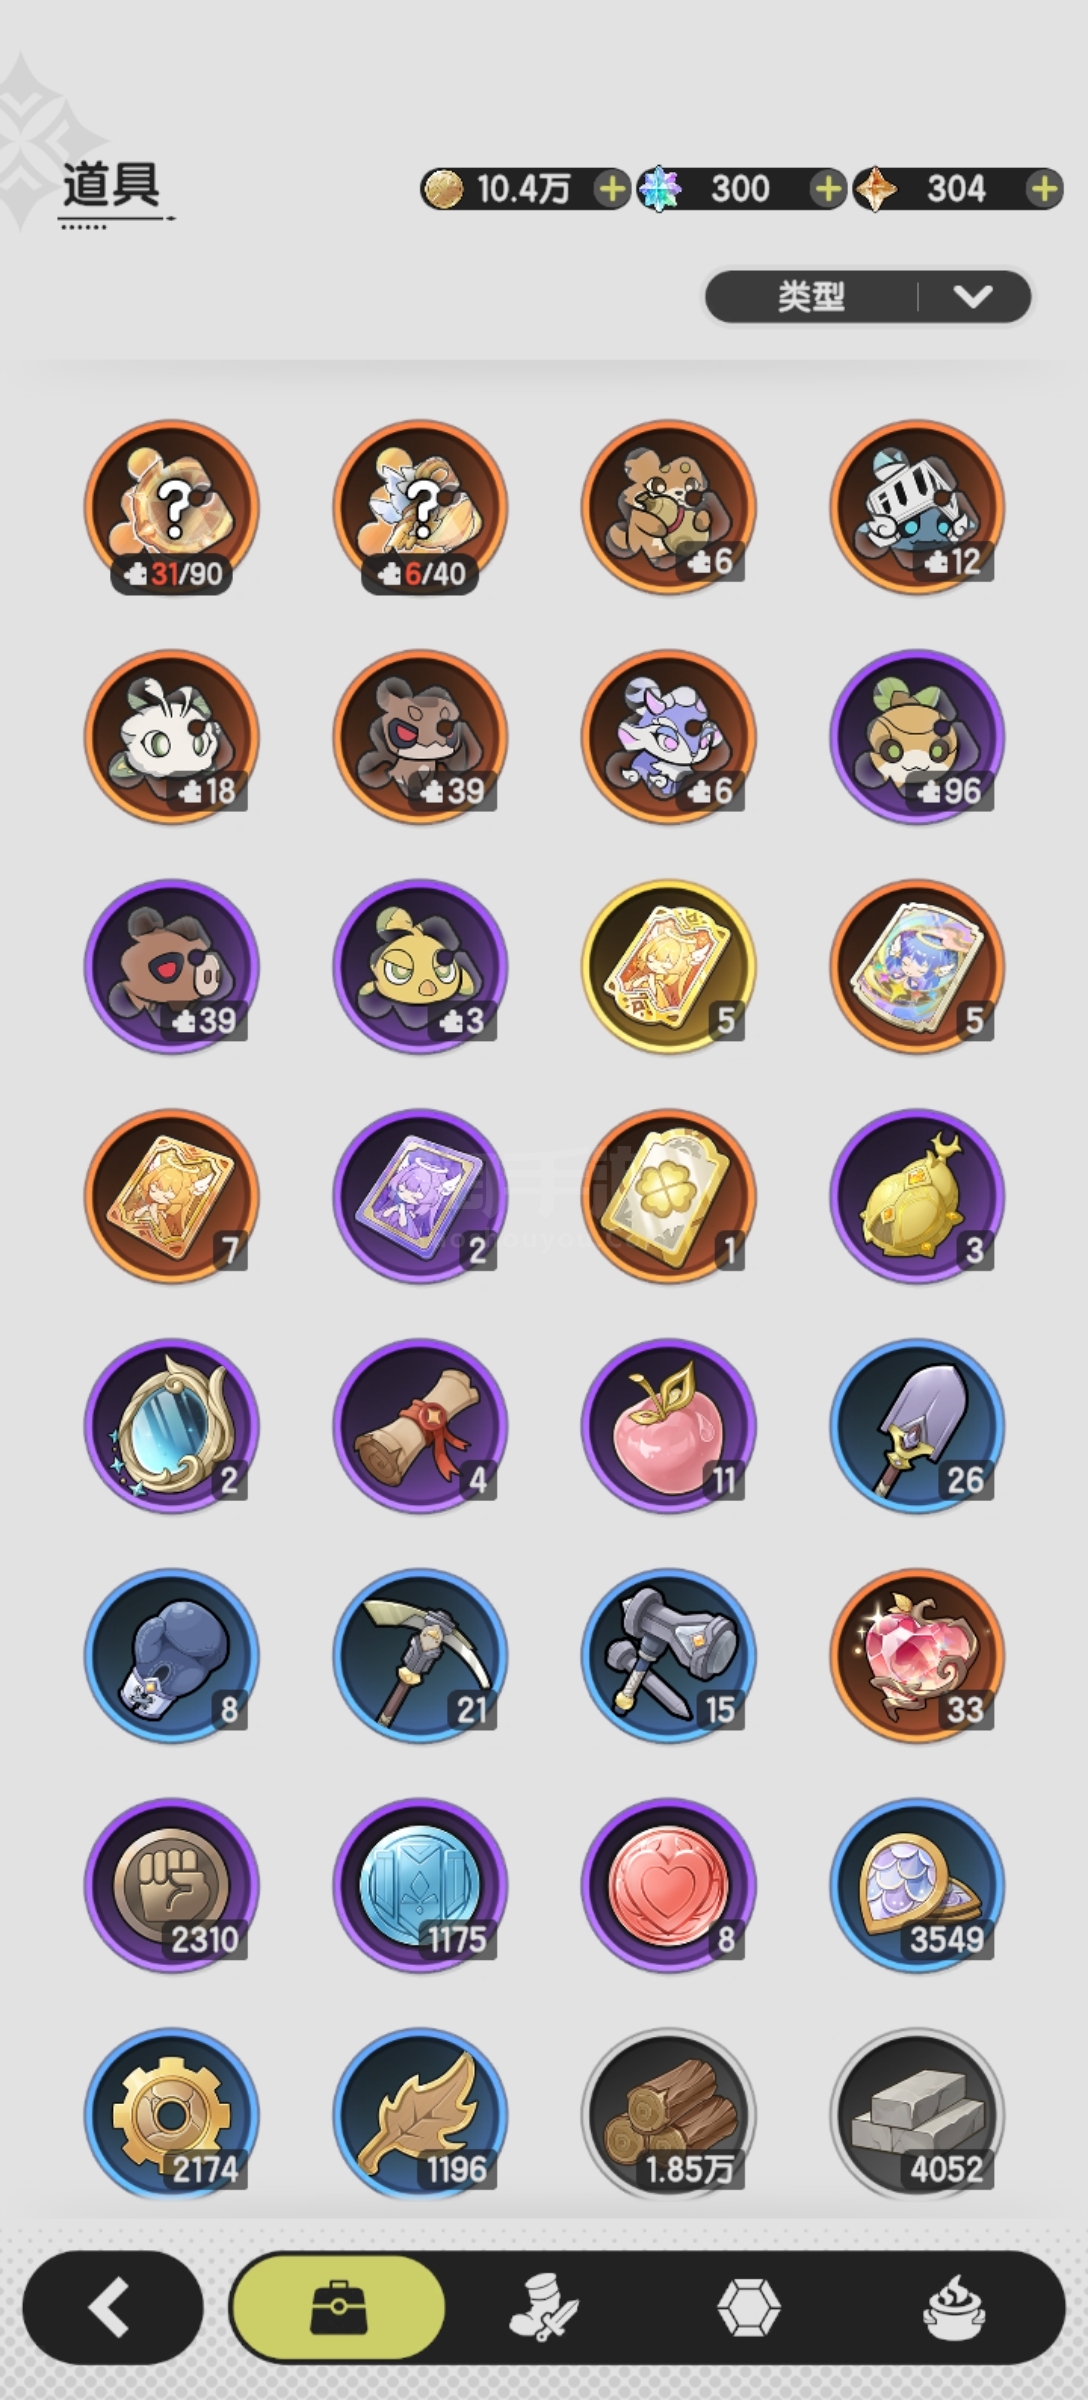The height and width of the screenshot is (2400, 1088).
Task: Select the four-leaf clover card item
Action: [x=668, y=1196]
